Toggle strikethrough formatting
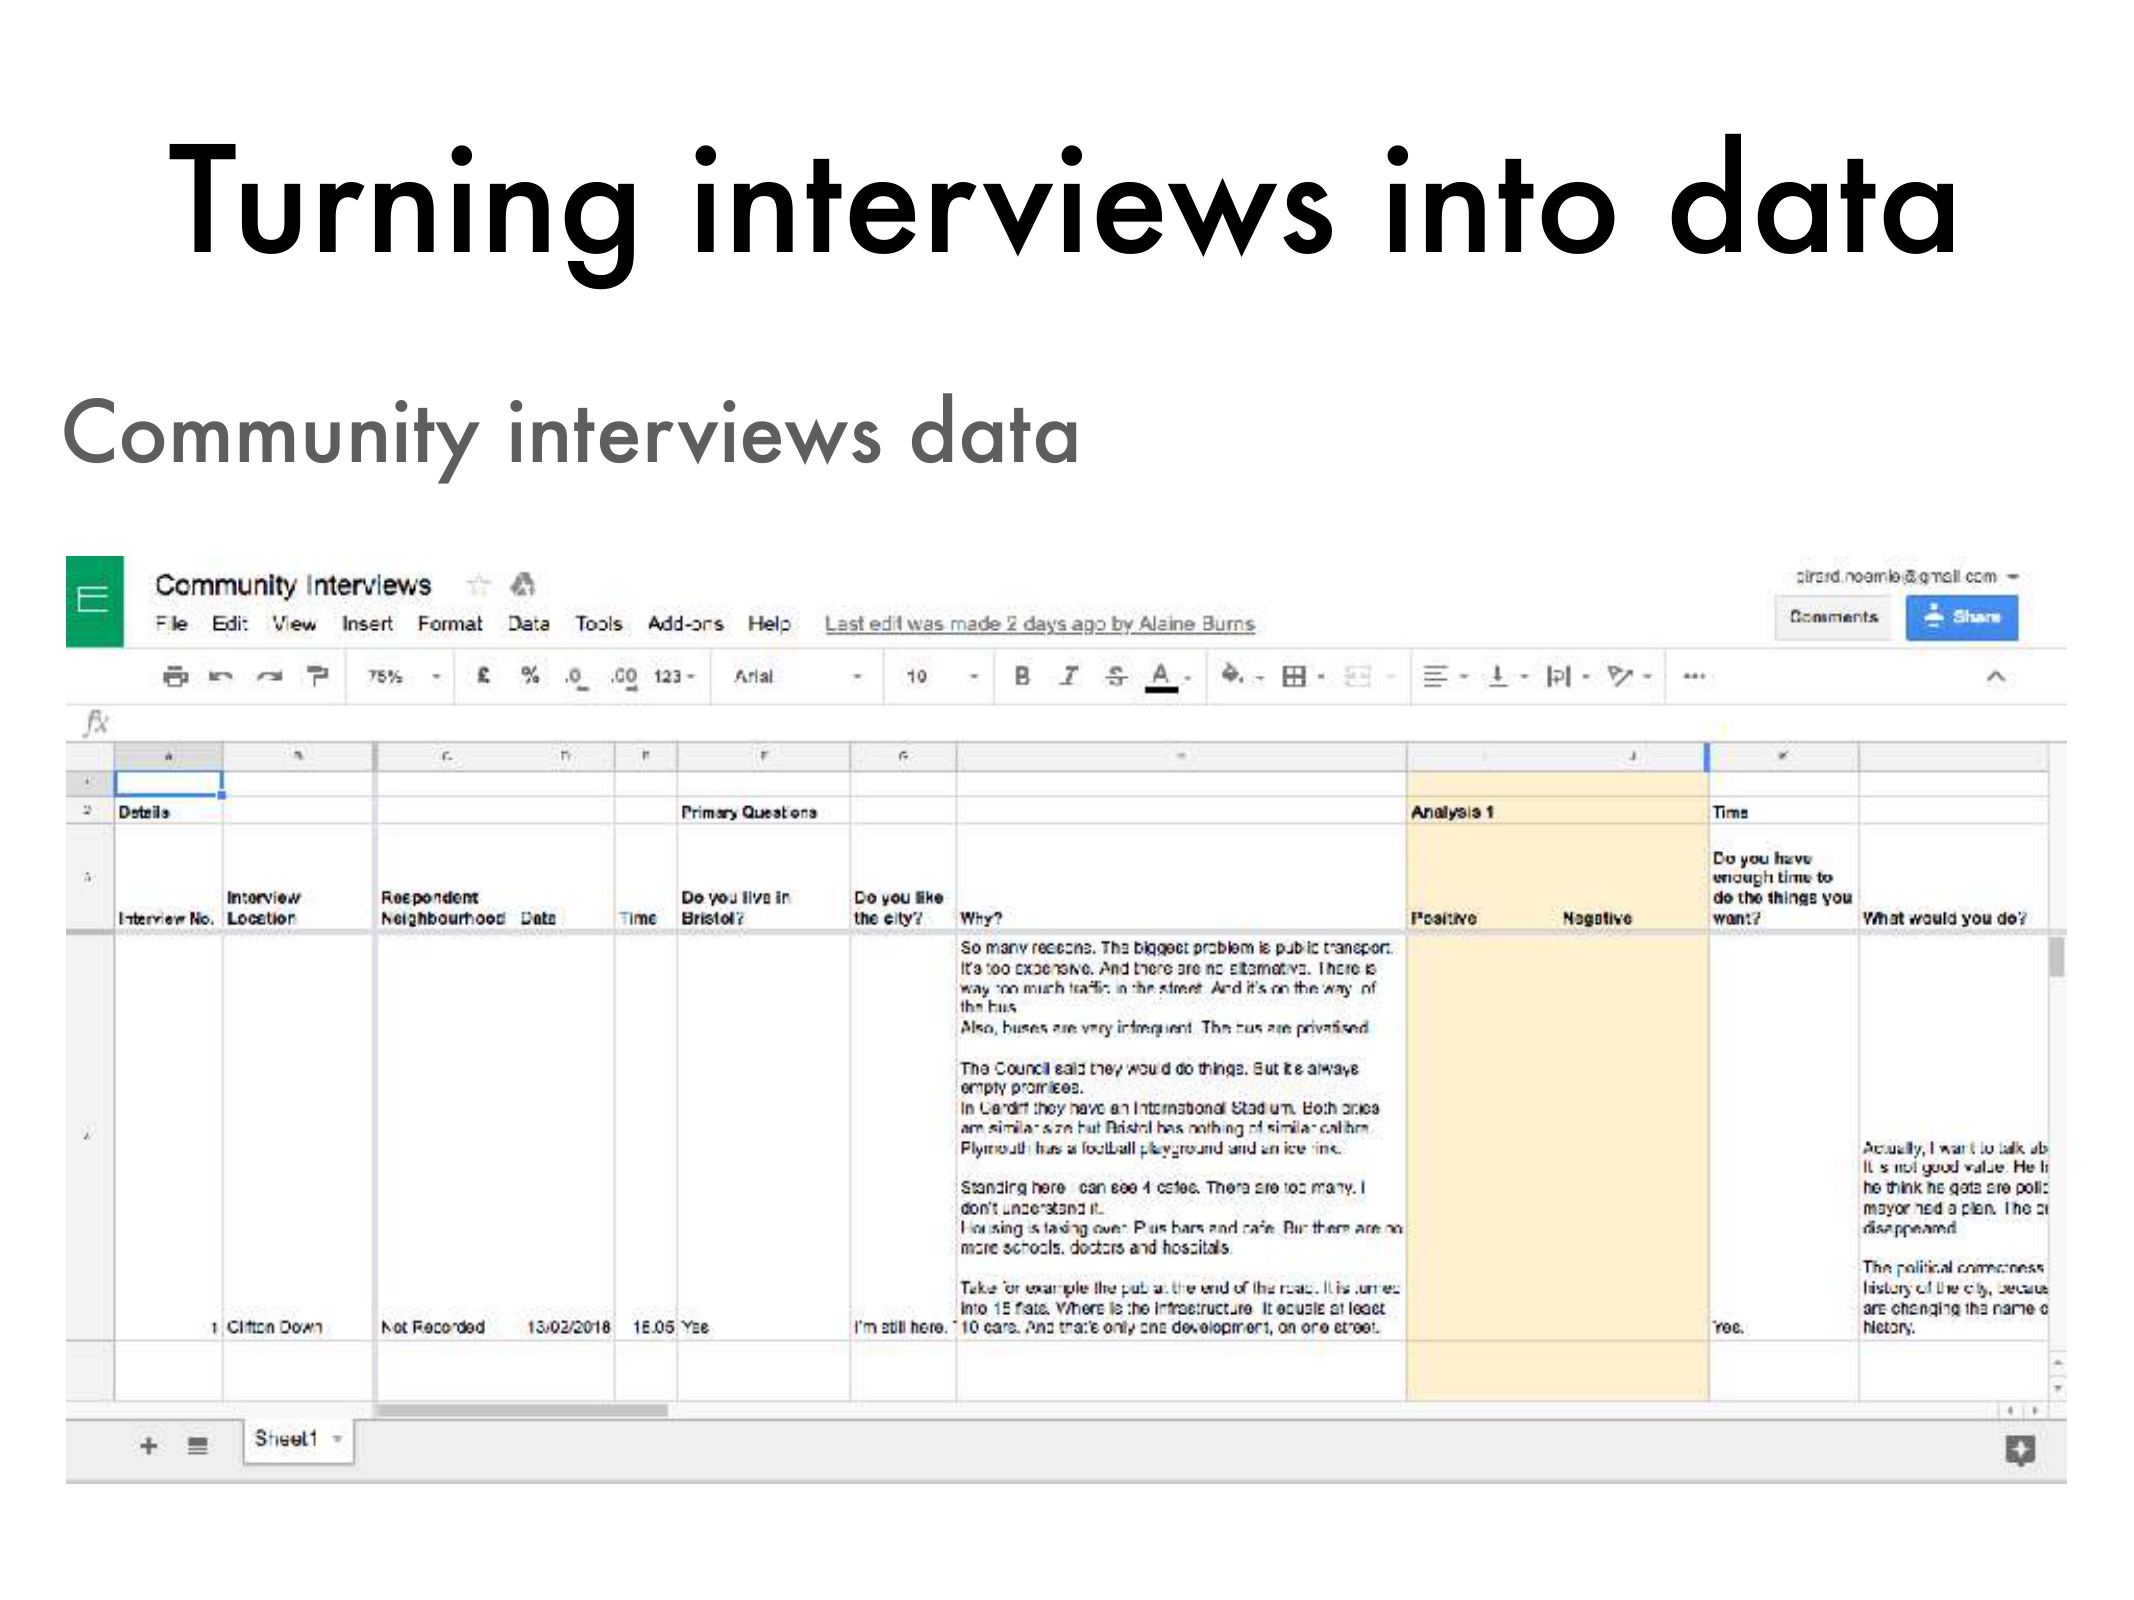Viewport: 2134px width, 1600px height. click(1115, 677)
